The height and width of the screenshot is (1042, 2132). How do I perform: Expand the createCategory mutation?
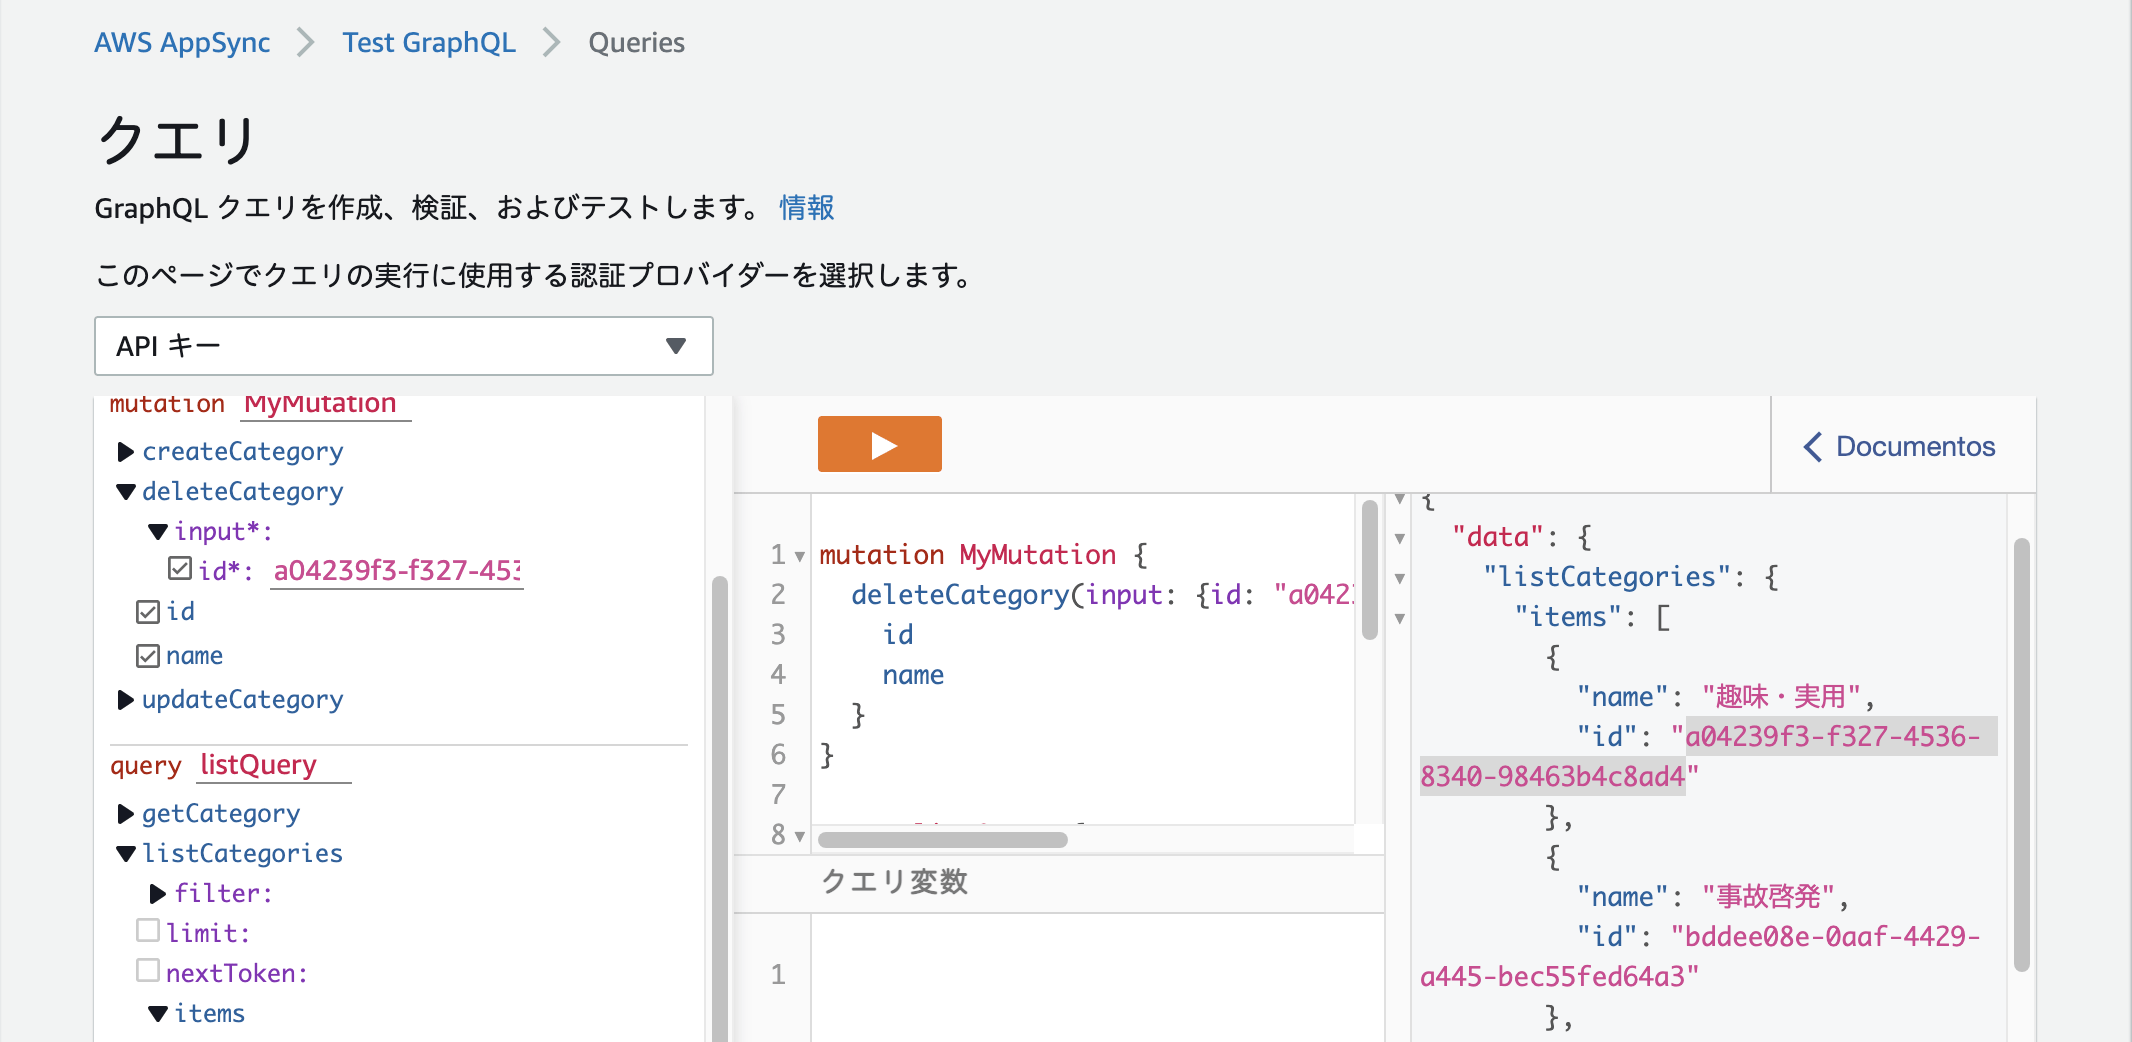(x=126, y=452)
